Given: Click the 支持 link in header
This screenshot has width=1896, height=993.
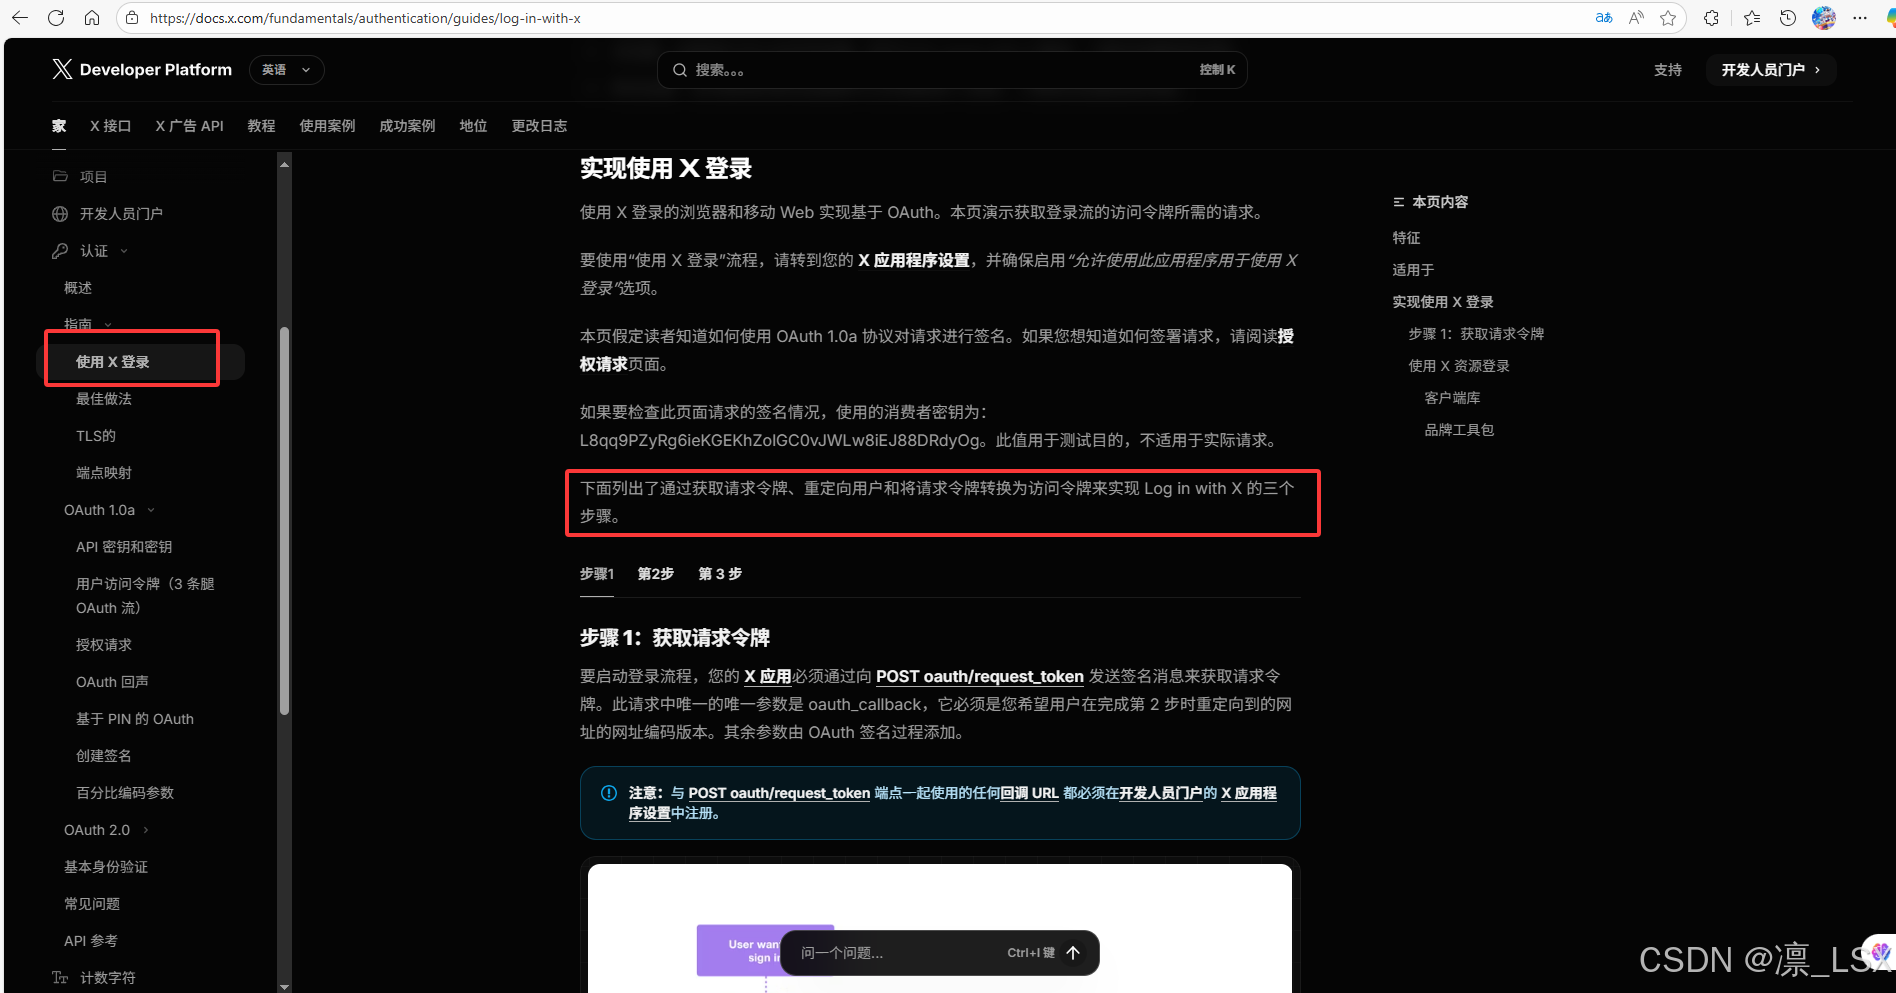Looking at the screenshot, I should pos(1667,70).
